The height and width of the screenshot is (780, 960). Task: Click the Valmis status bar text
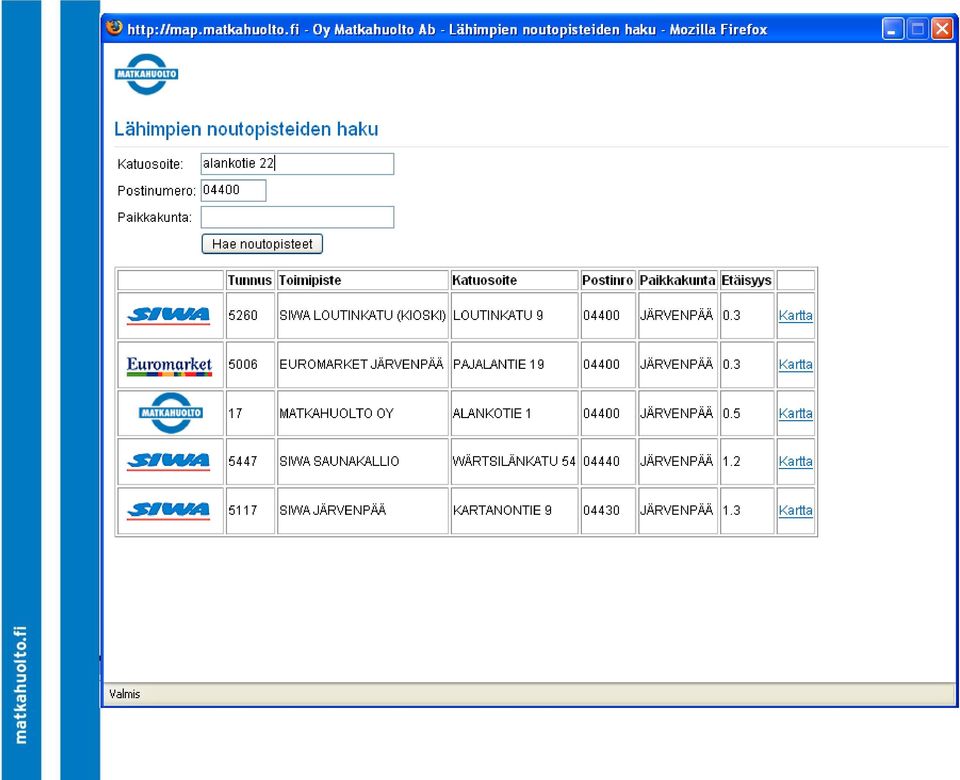pos(125,694)
